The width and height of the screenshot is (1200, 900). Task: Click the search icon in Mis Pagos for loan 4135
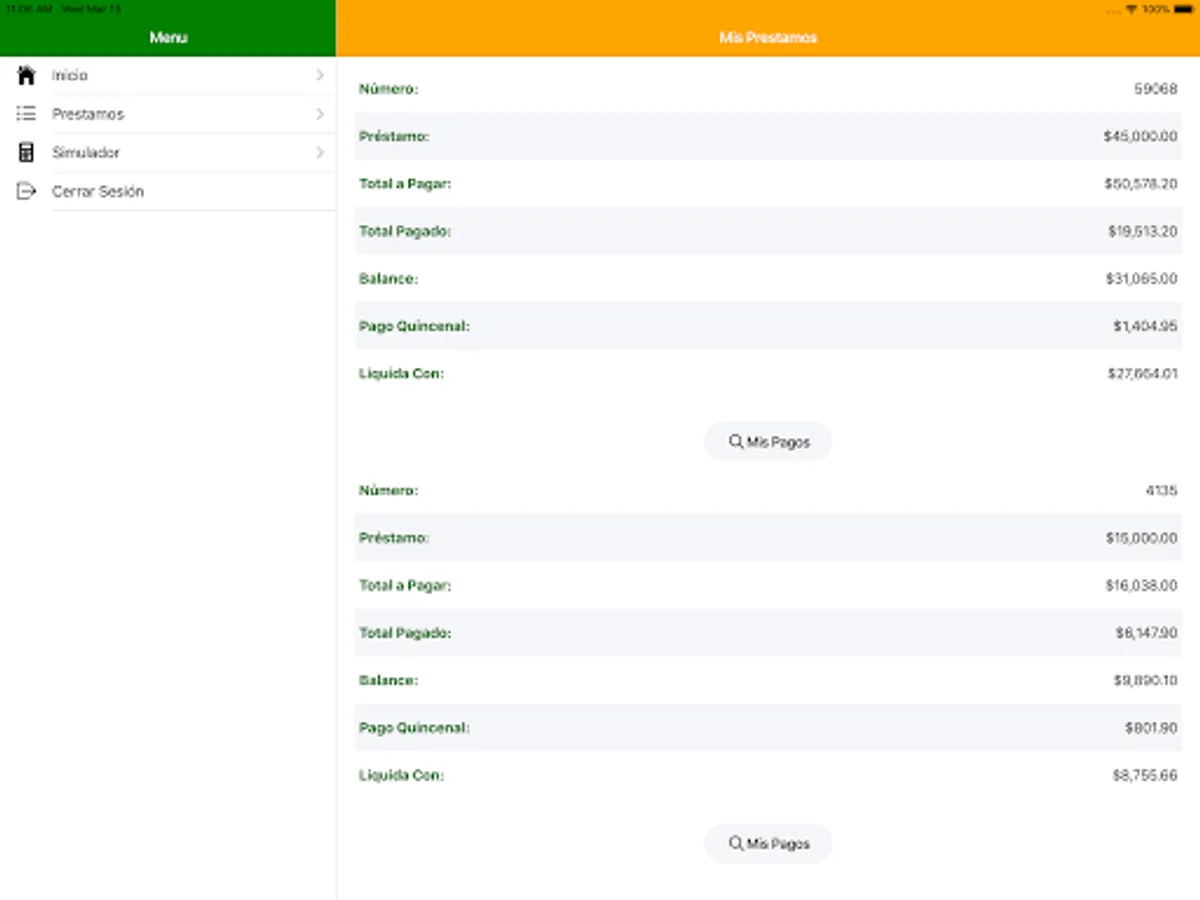coord(736,843)
